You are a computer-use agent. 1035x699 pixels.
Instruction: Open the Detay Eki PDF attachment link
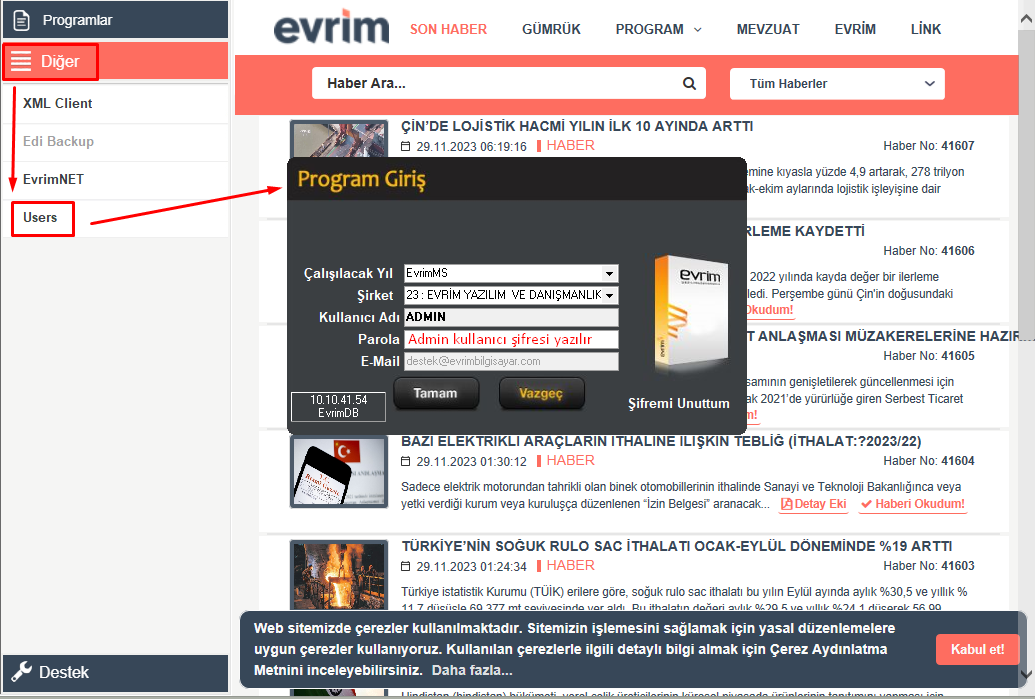[x=813, y=504]
